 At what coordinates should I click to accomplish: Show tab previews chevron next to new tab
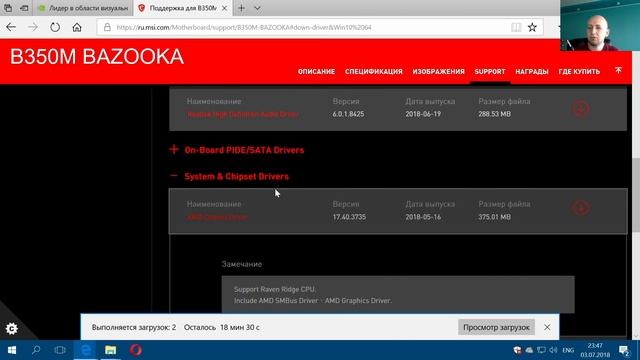pos(257,8)
